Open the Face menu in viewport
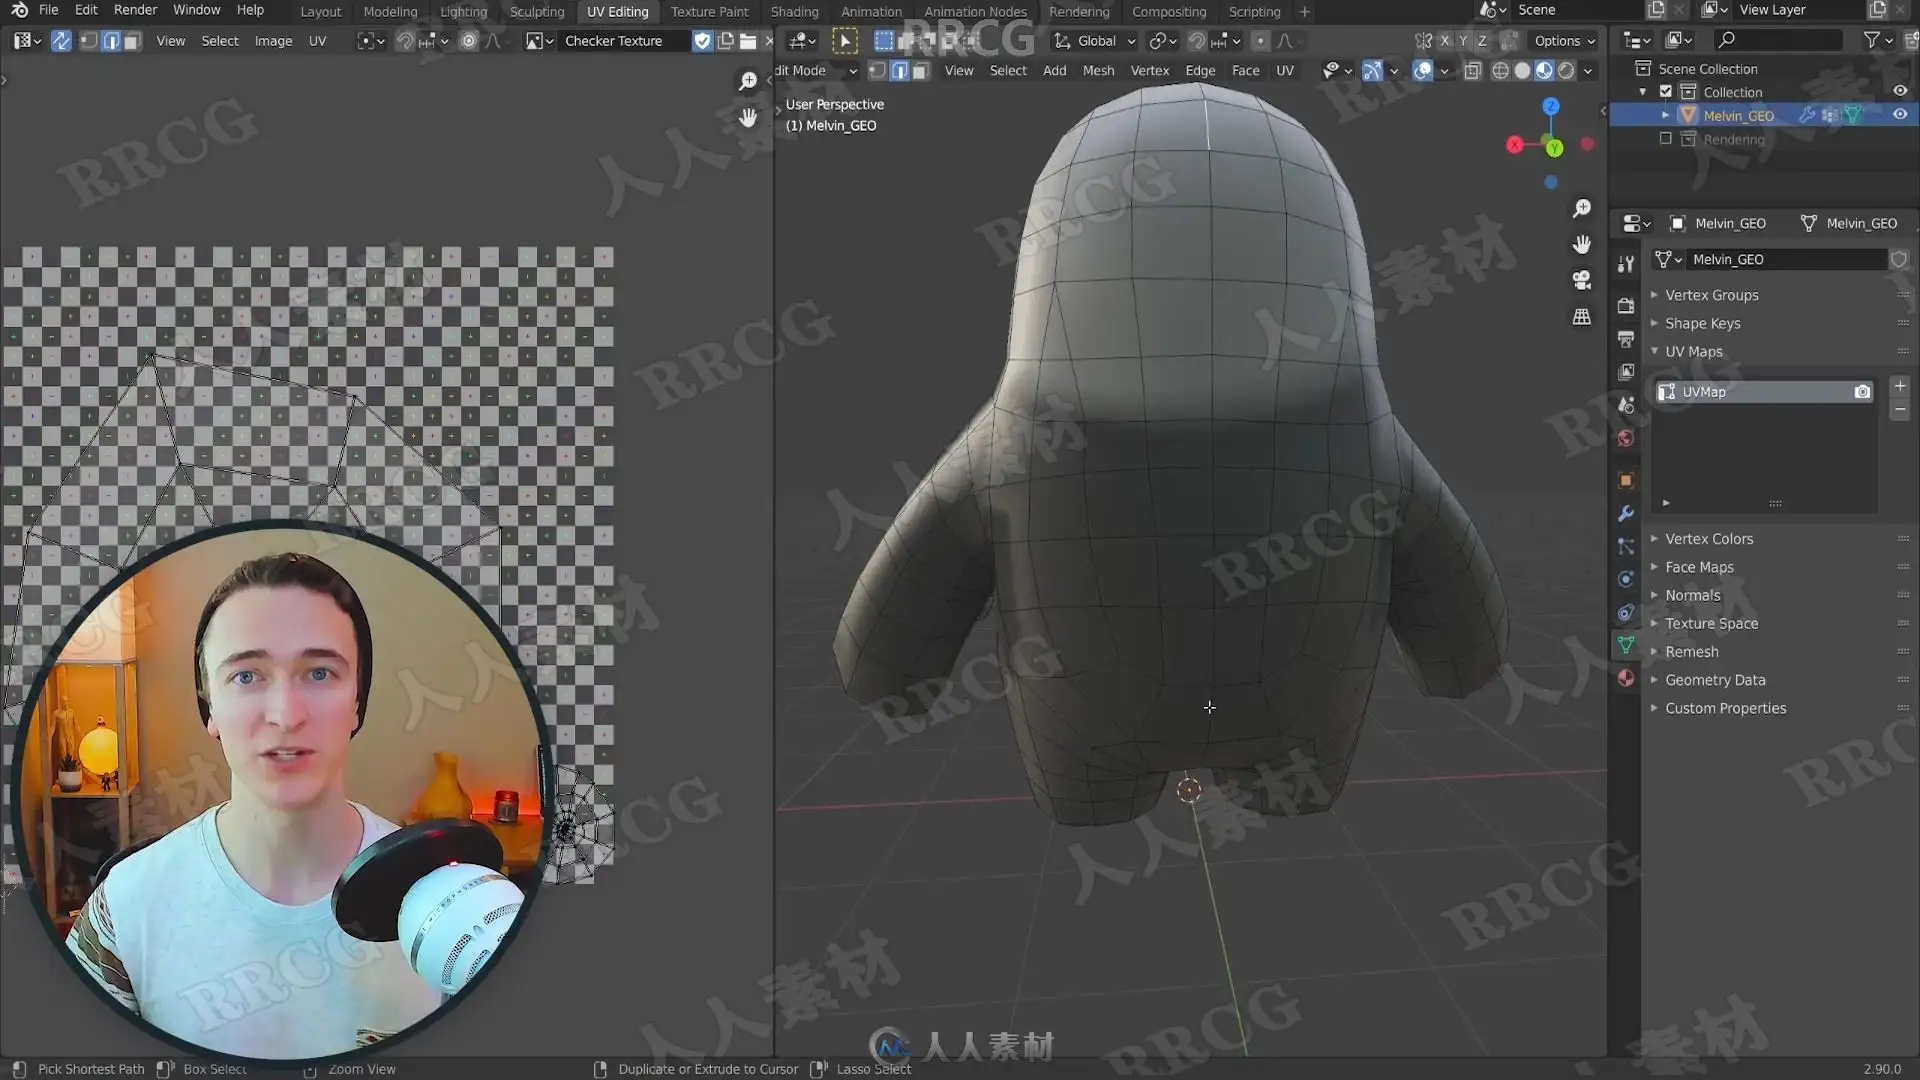This screenshot has width=1920, height=1080. click(x=1245, y=71)
